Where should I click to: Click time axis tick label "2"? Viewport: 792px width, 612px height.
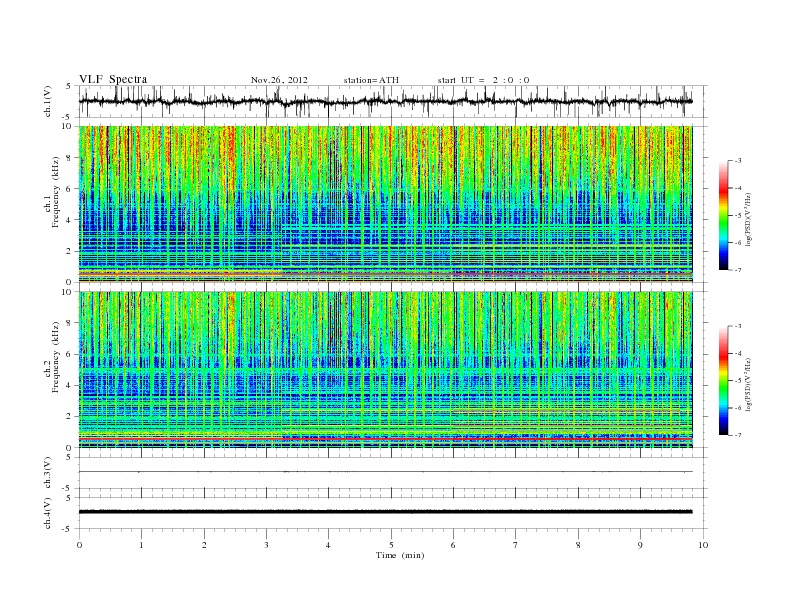coord(204,545)
